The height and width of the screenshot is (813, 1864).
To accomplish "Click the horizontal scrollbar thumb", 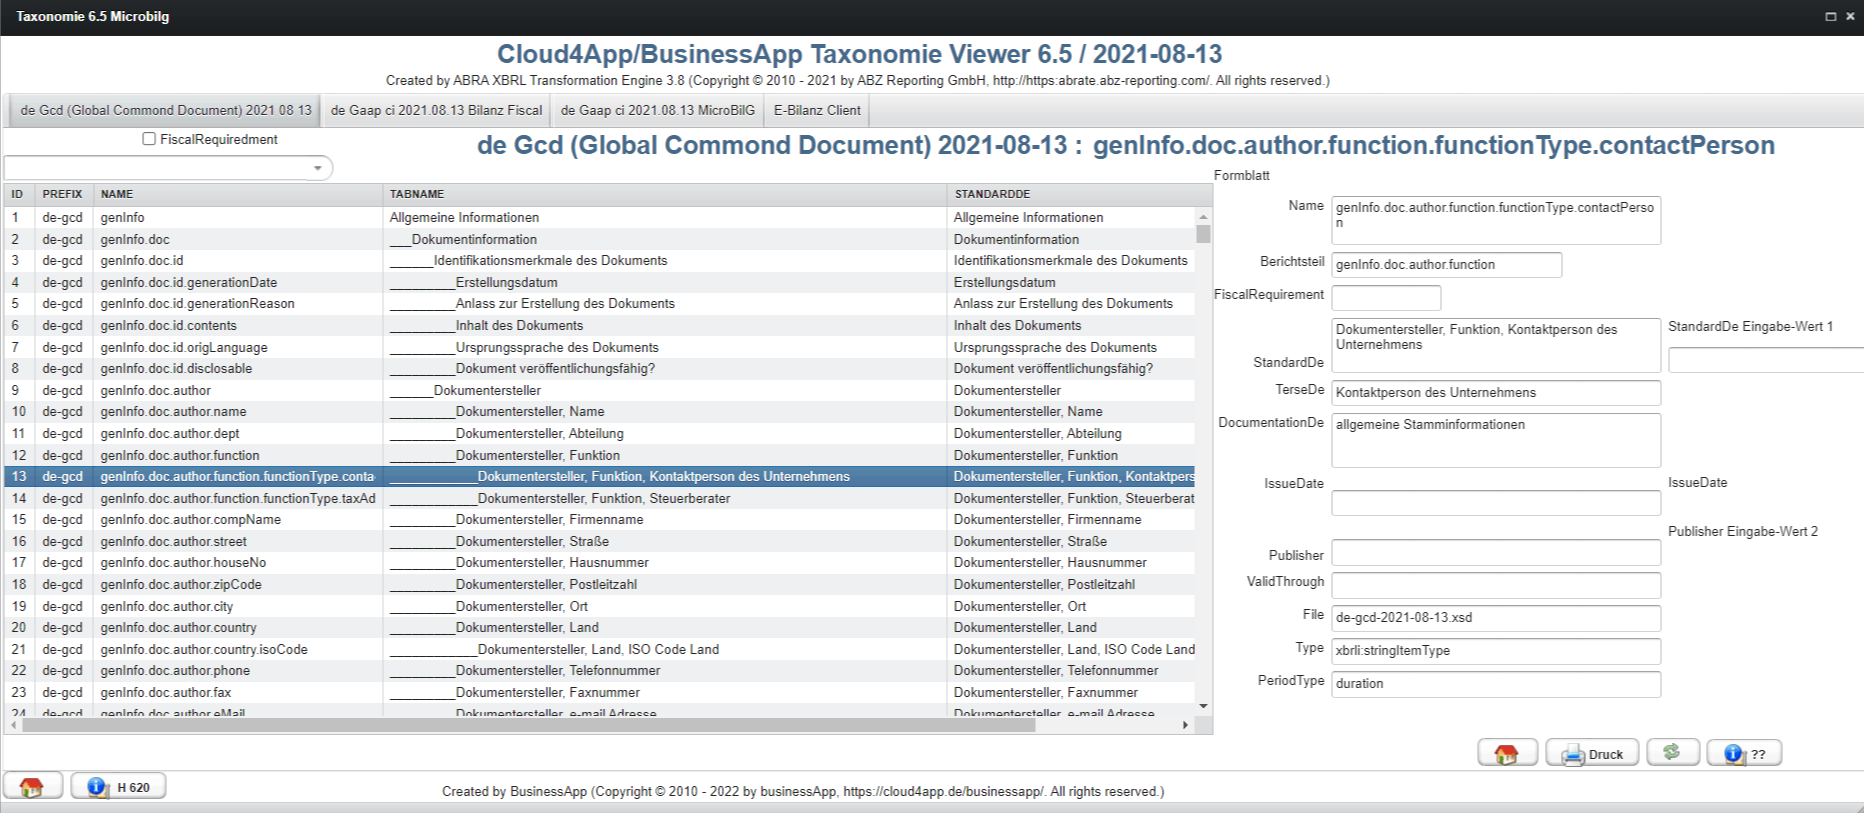I will 529,725.
